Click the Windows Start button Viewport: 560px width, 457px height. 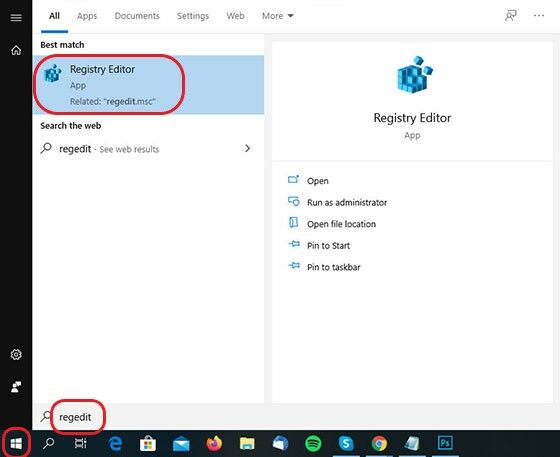point(16,444)
